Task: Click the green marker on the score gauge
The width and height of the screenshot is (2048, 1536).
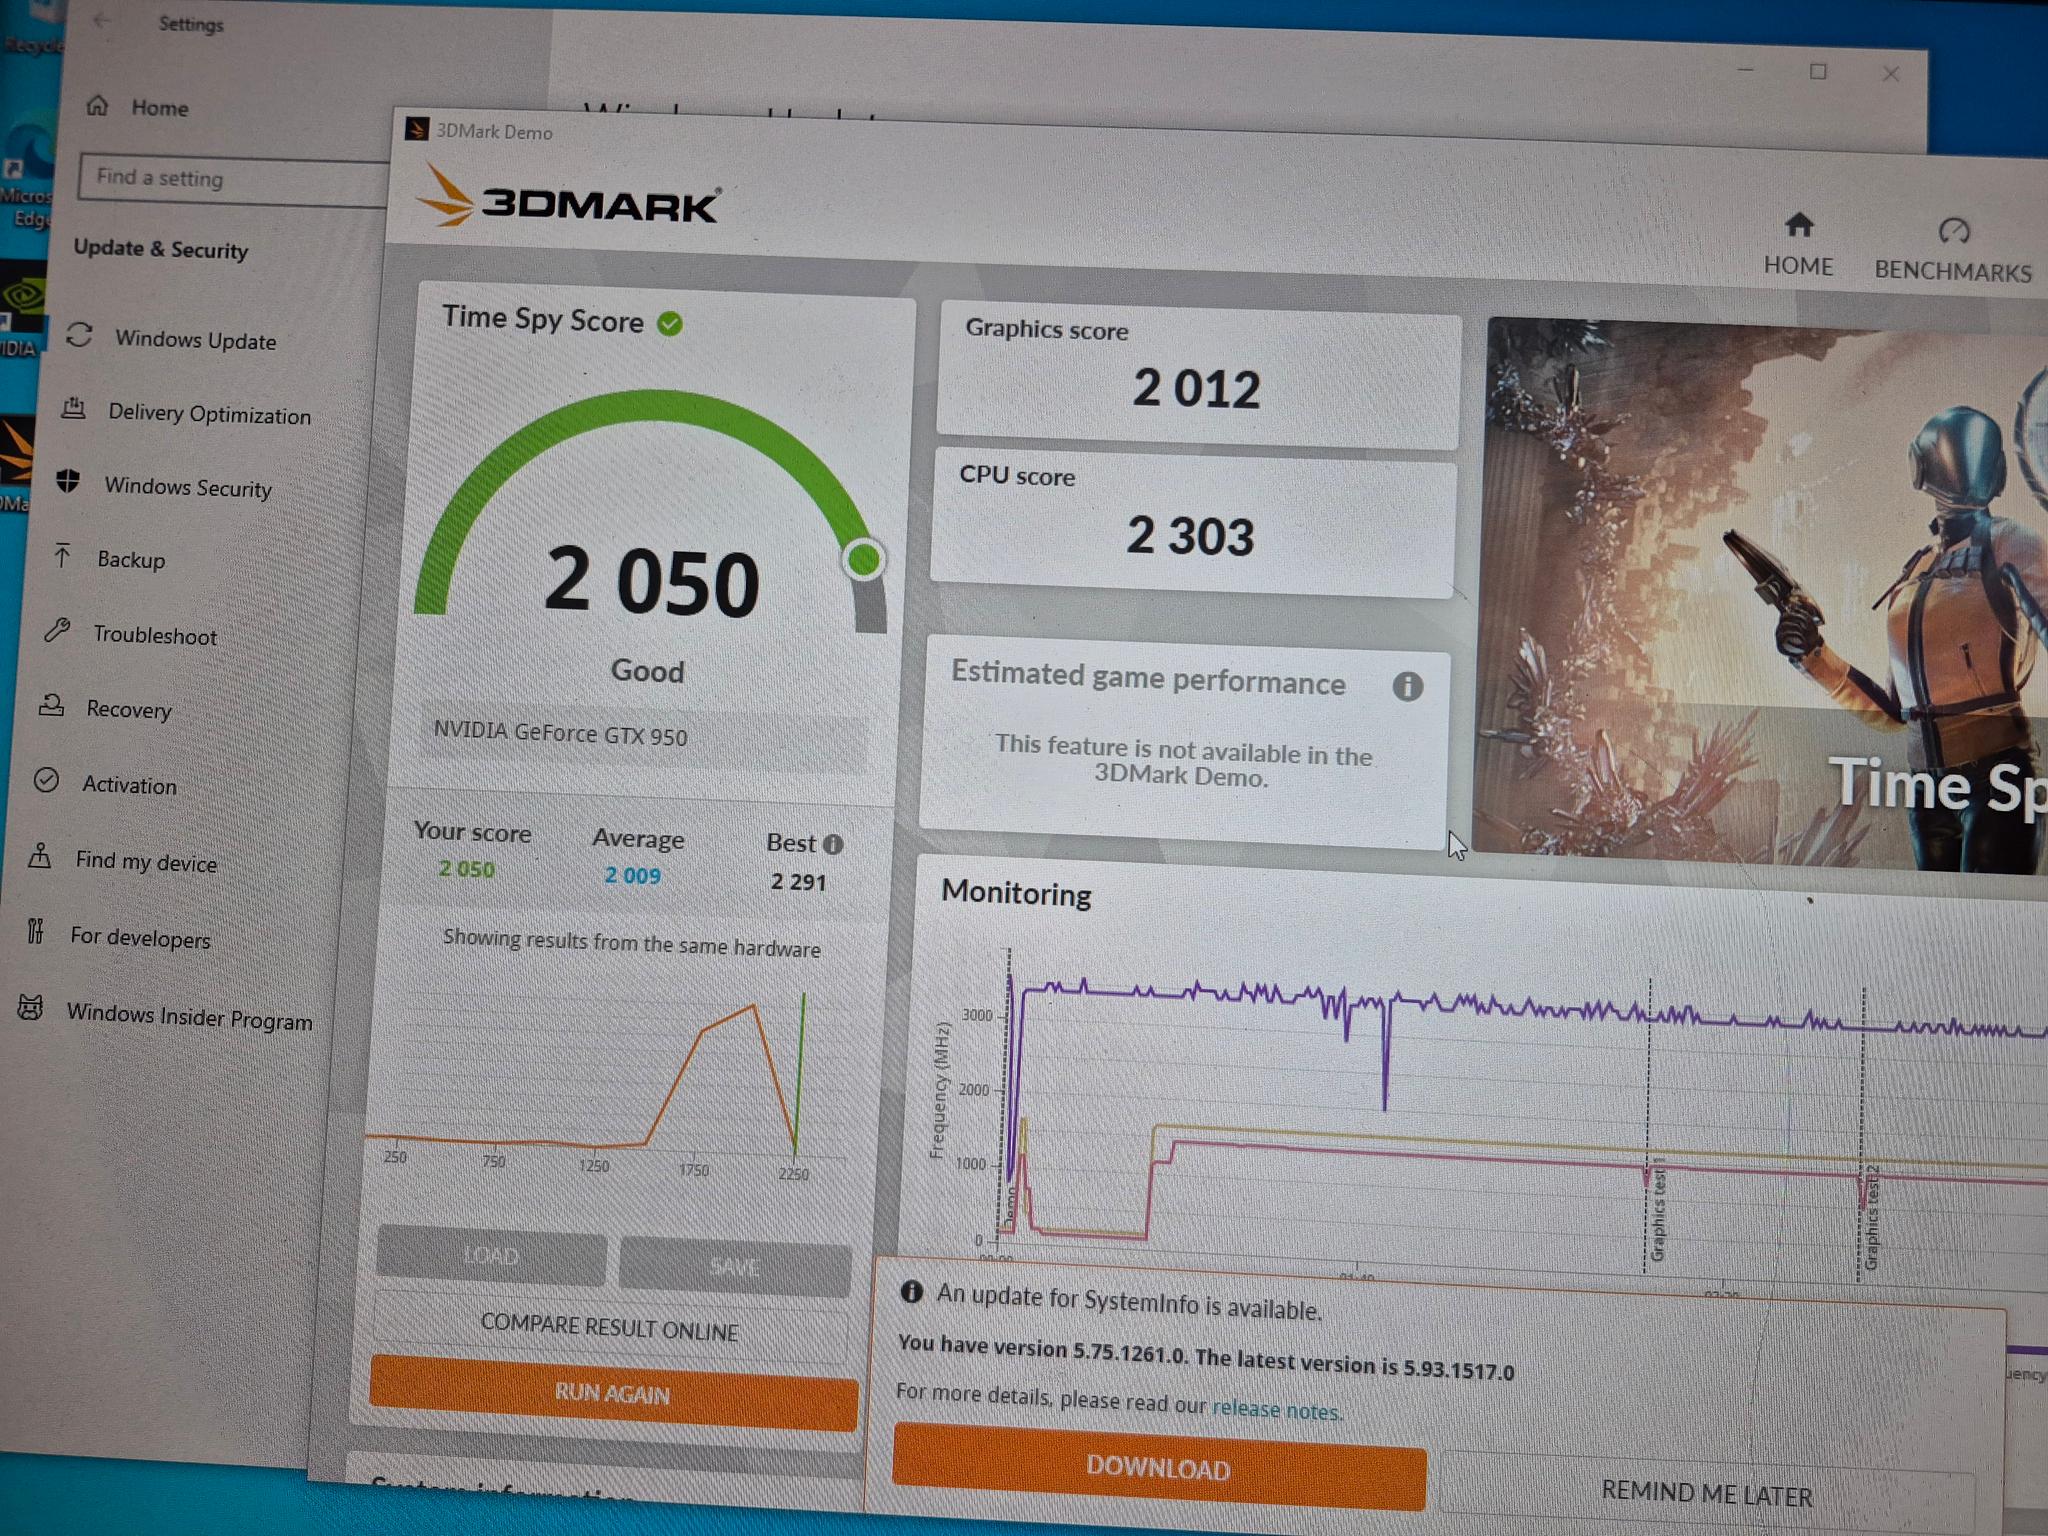Action: 864,559
